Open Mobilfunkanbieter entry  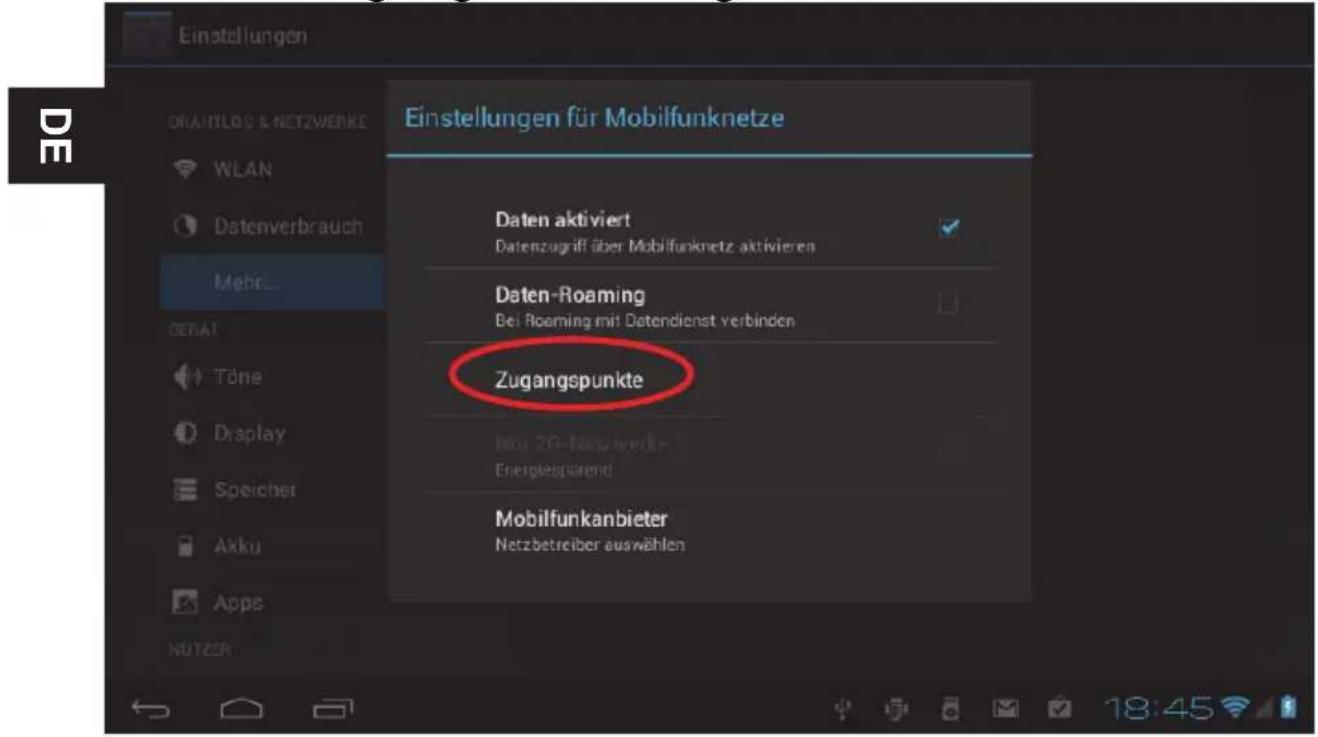[x=710, y=530]
